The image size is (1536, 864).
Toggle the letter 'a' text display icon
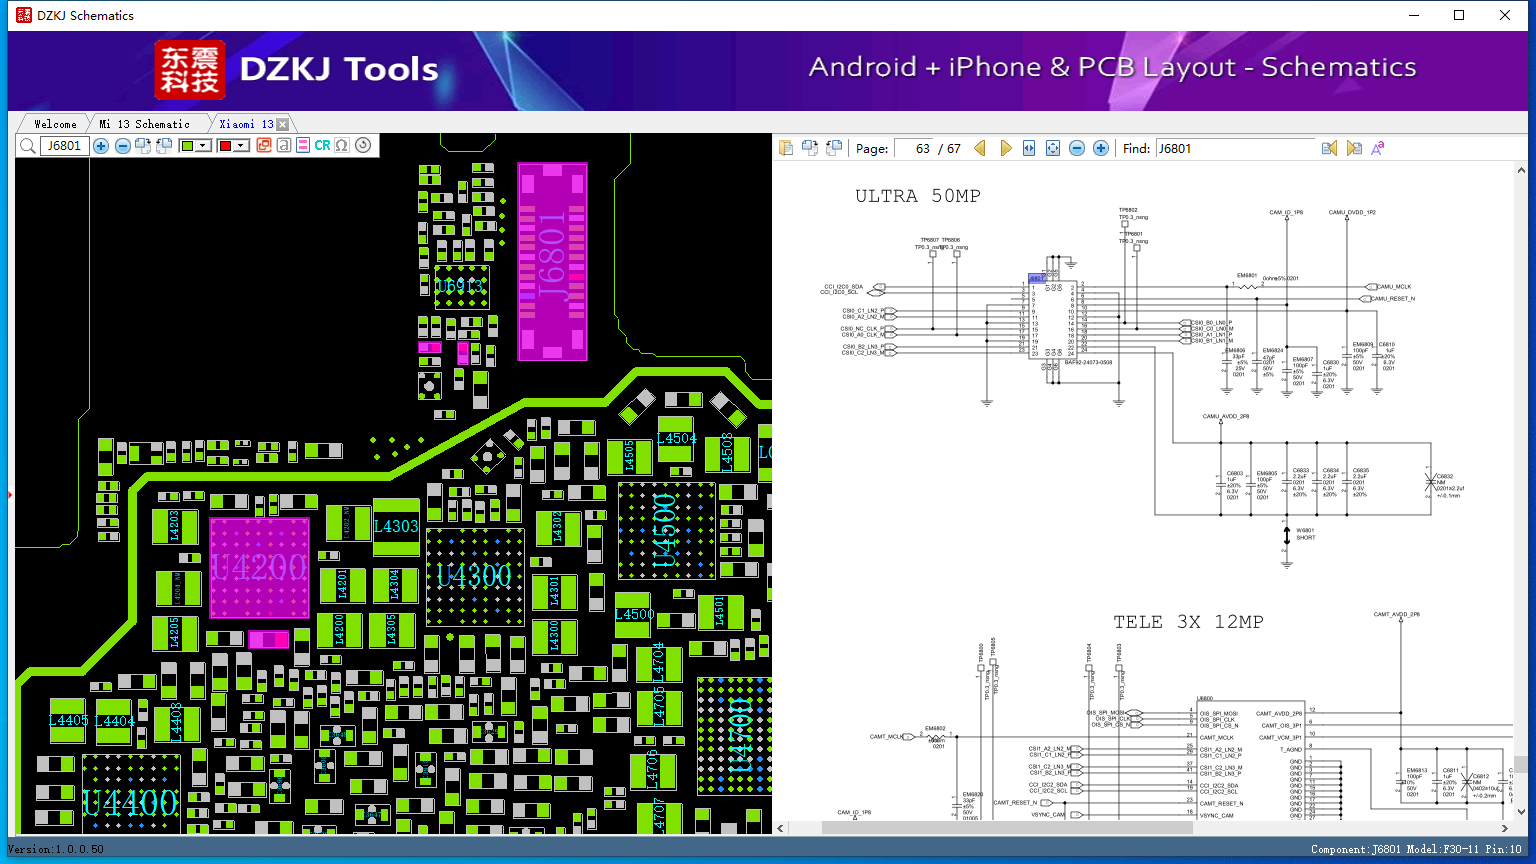pyautogui.click(x=284, y=146)
